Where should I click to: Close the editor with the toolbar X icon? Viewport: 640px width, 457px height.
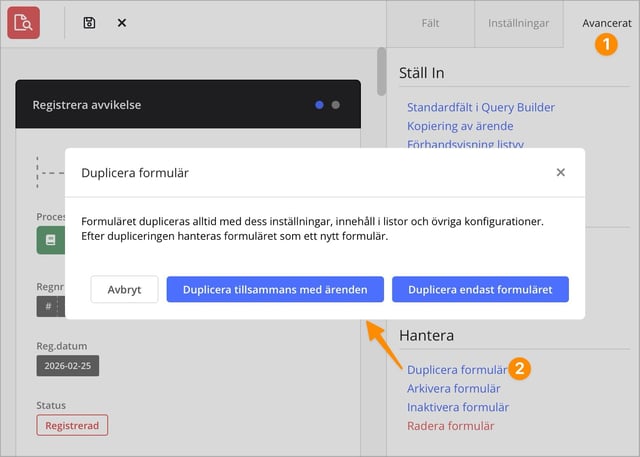coord(122,23)
